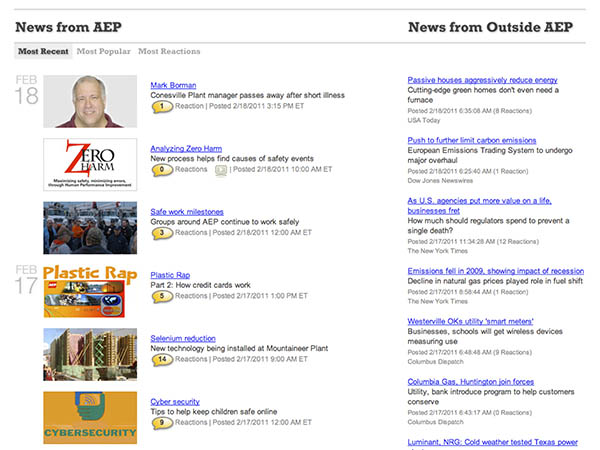Click the 'News from Outside AEP' heading
This screenshot has width=600, height=450.
[x=491, y=27]
